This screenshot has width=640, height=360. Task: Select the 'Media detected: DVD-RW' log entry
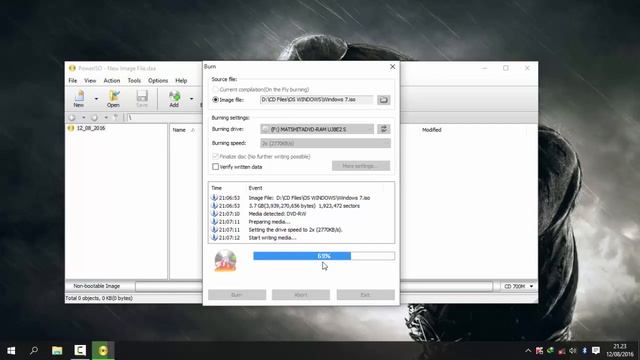click(277, 214)
